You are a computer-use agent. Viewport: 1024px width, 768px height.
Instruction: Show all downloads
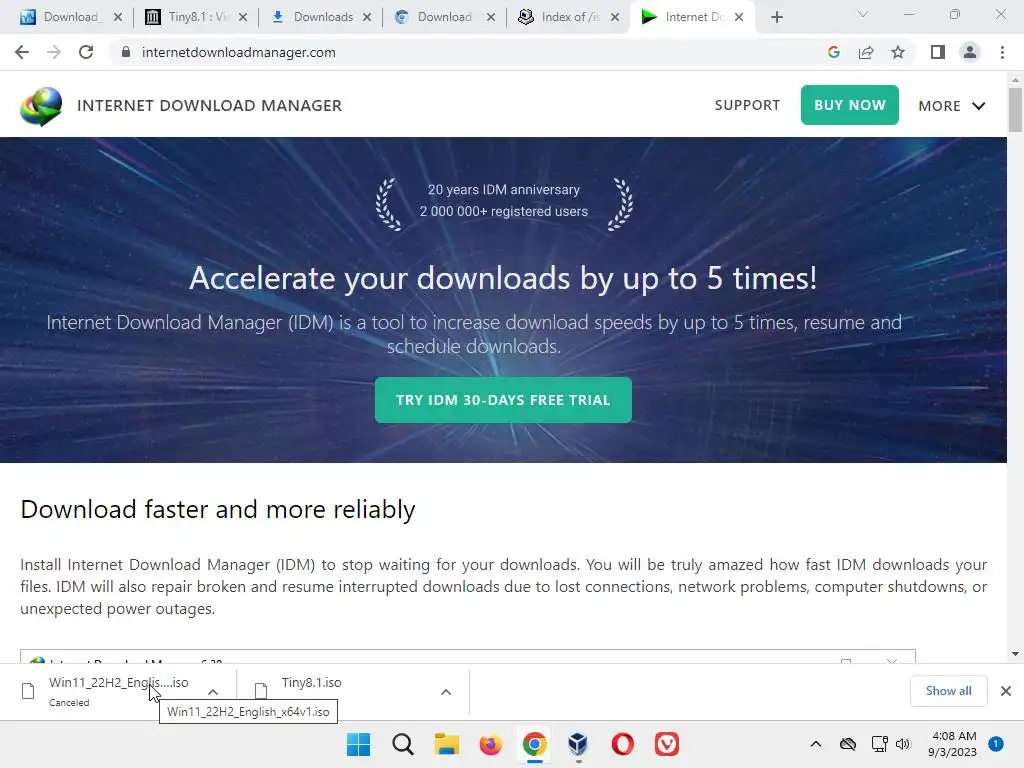948,691
